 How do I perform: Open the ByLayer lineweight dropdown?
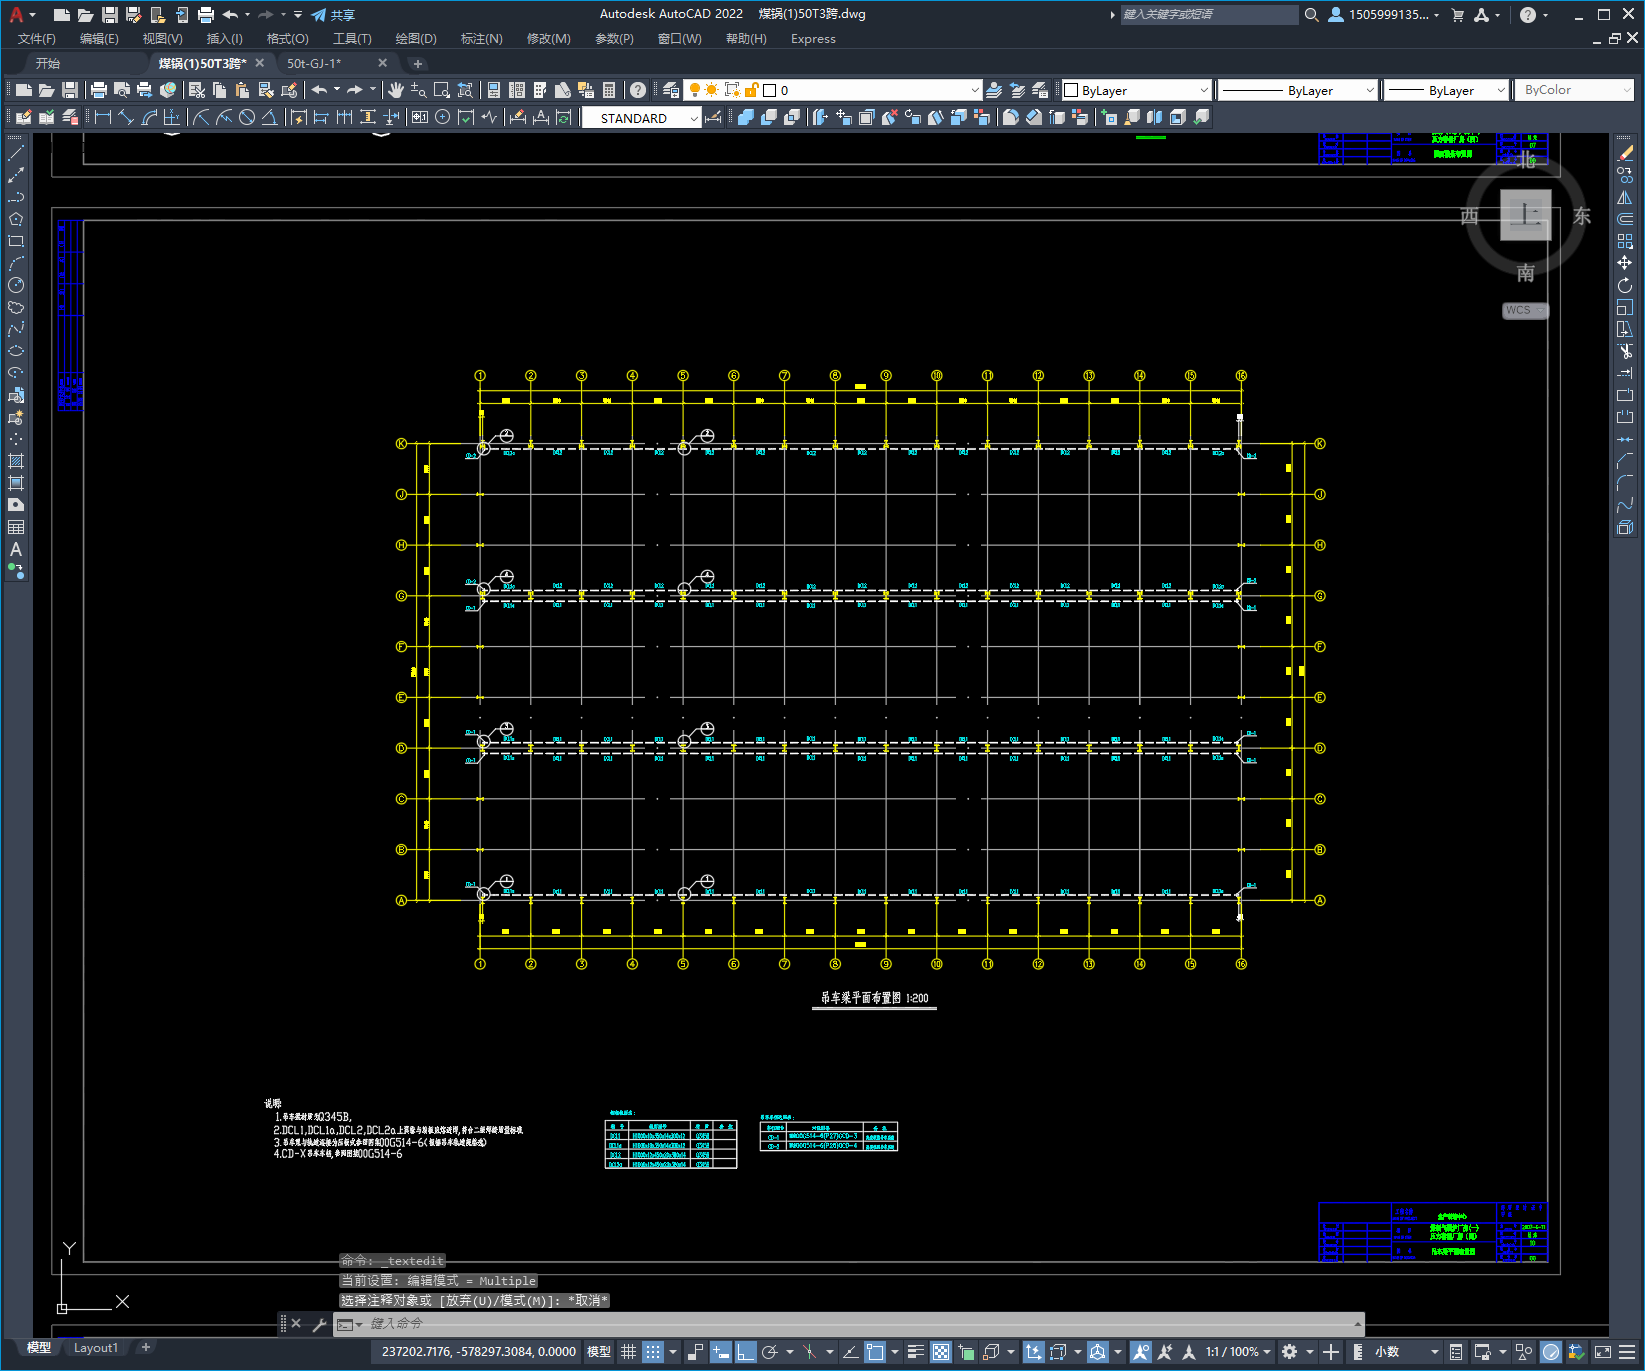1447,90
